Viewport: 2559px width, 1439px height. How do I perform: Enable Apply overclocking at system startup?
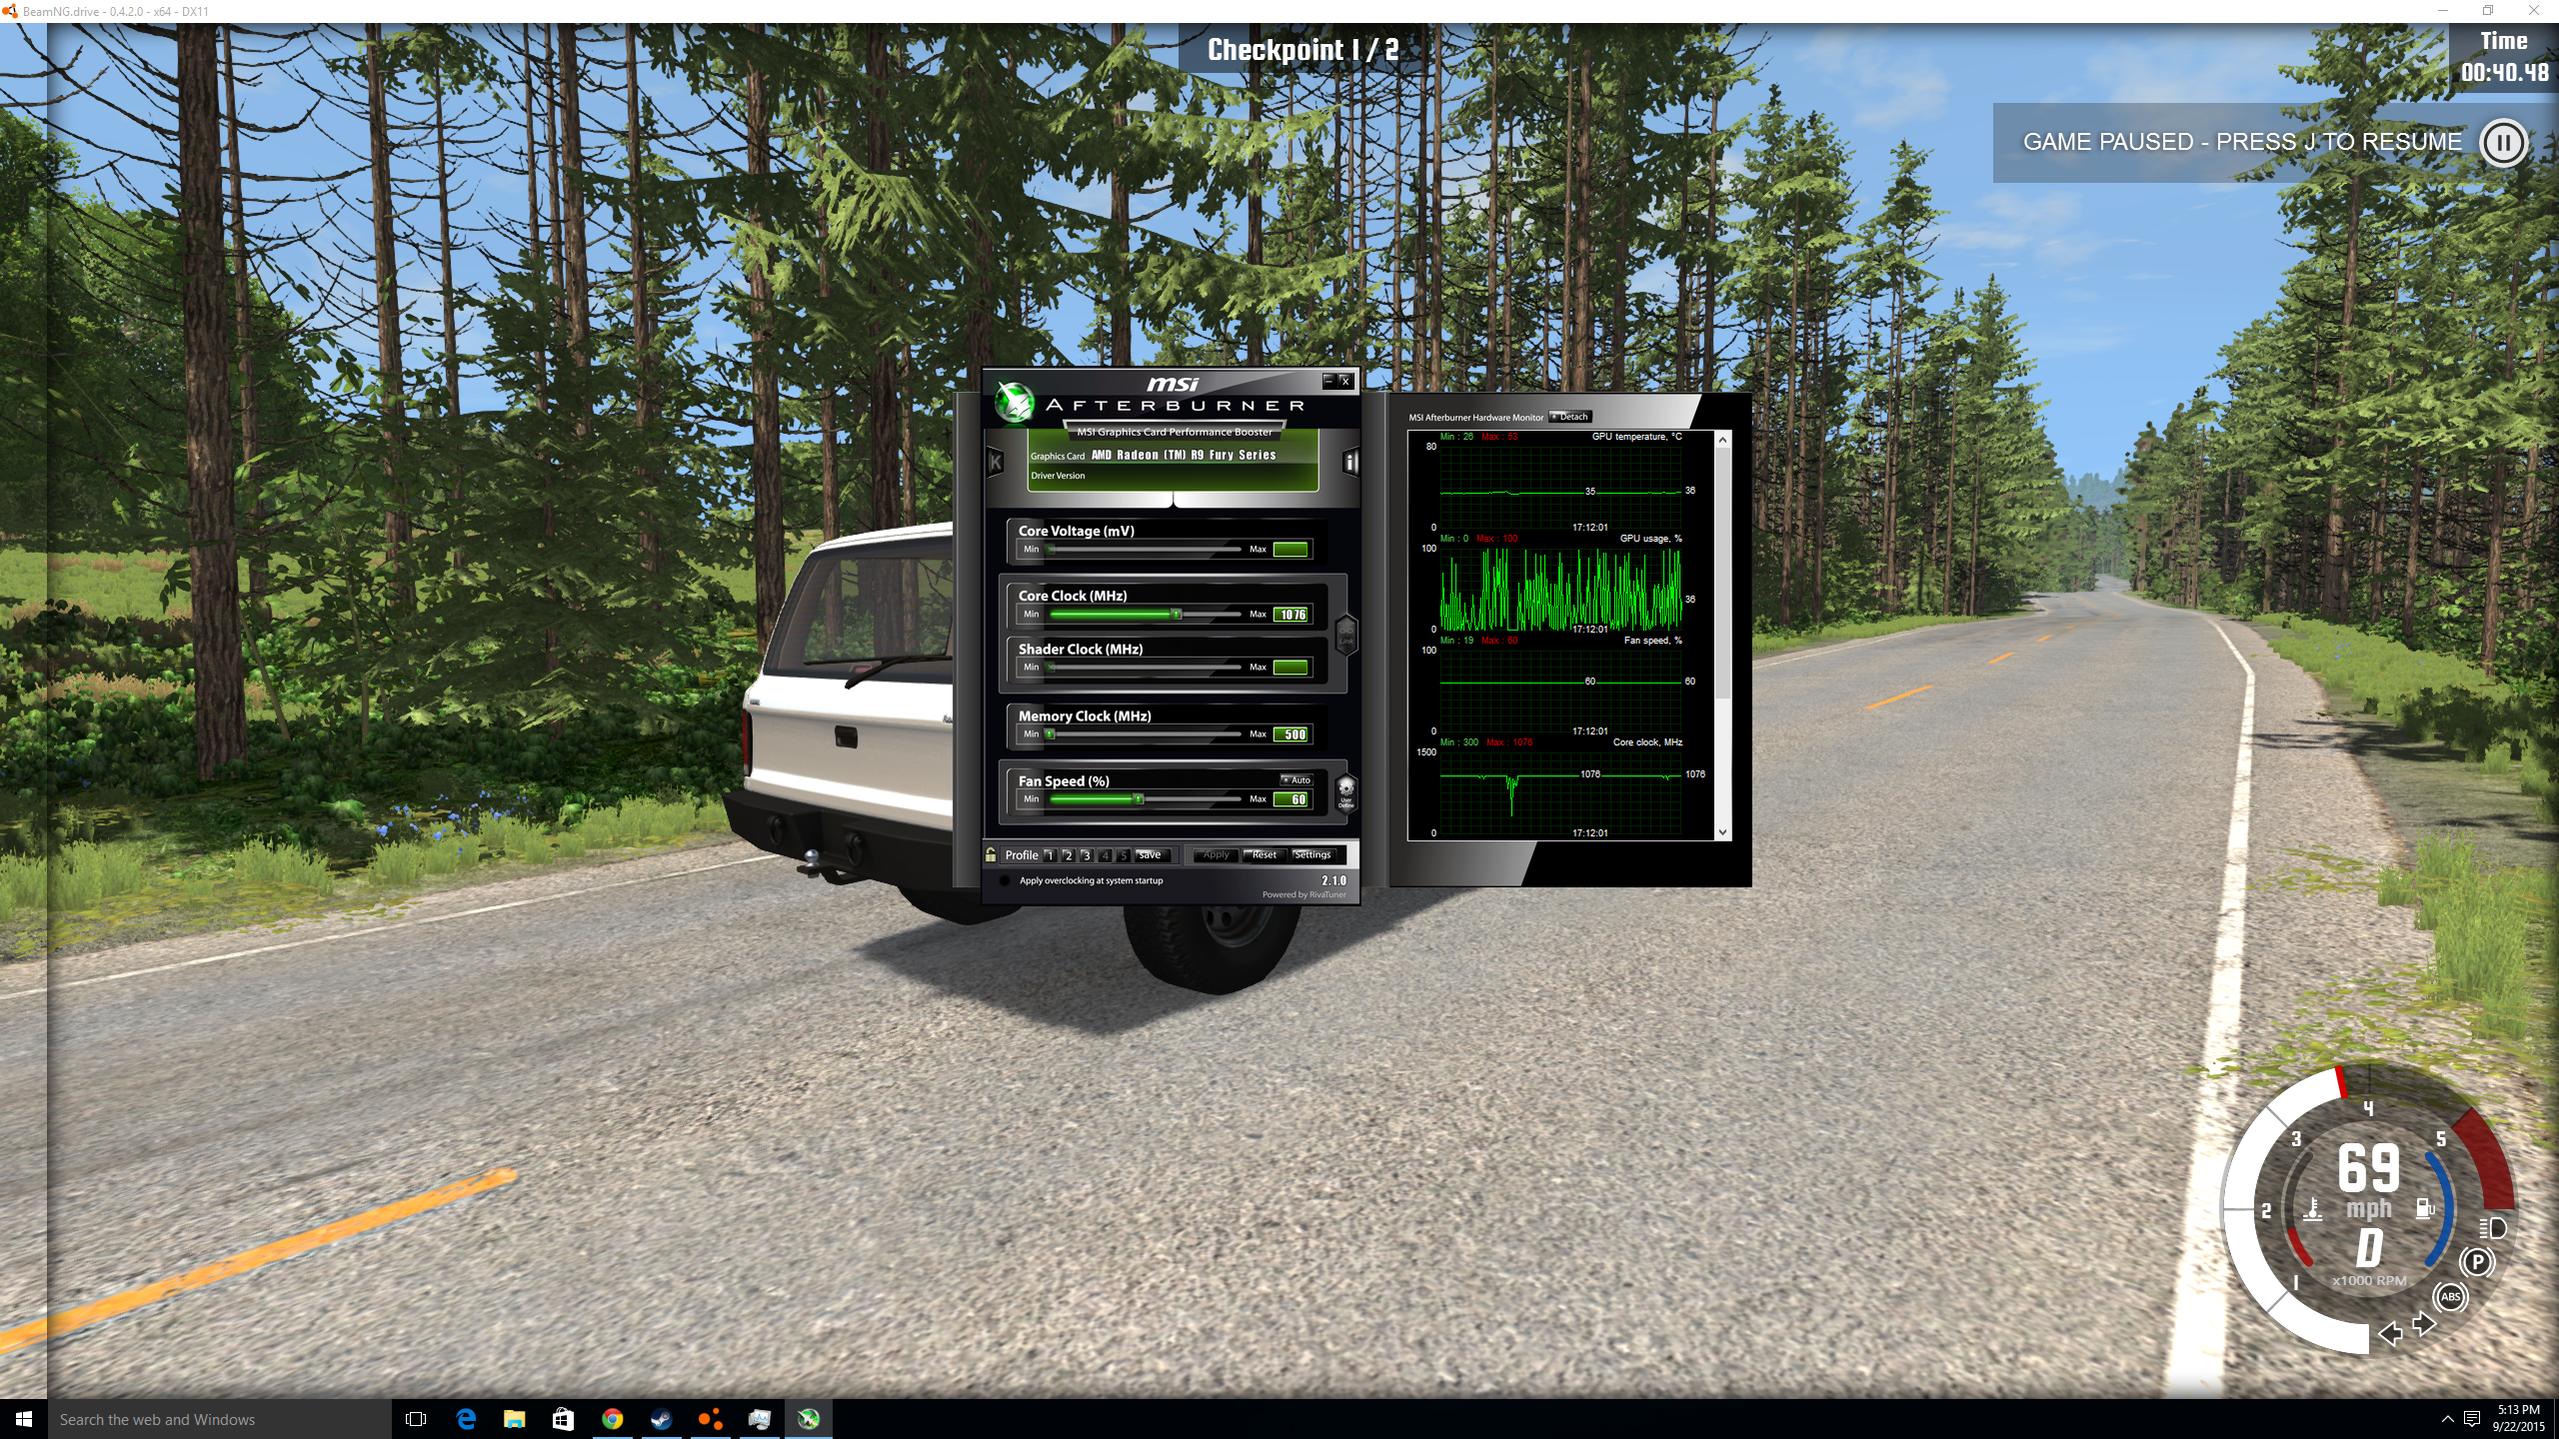pos(1004,881)
